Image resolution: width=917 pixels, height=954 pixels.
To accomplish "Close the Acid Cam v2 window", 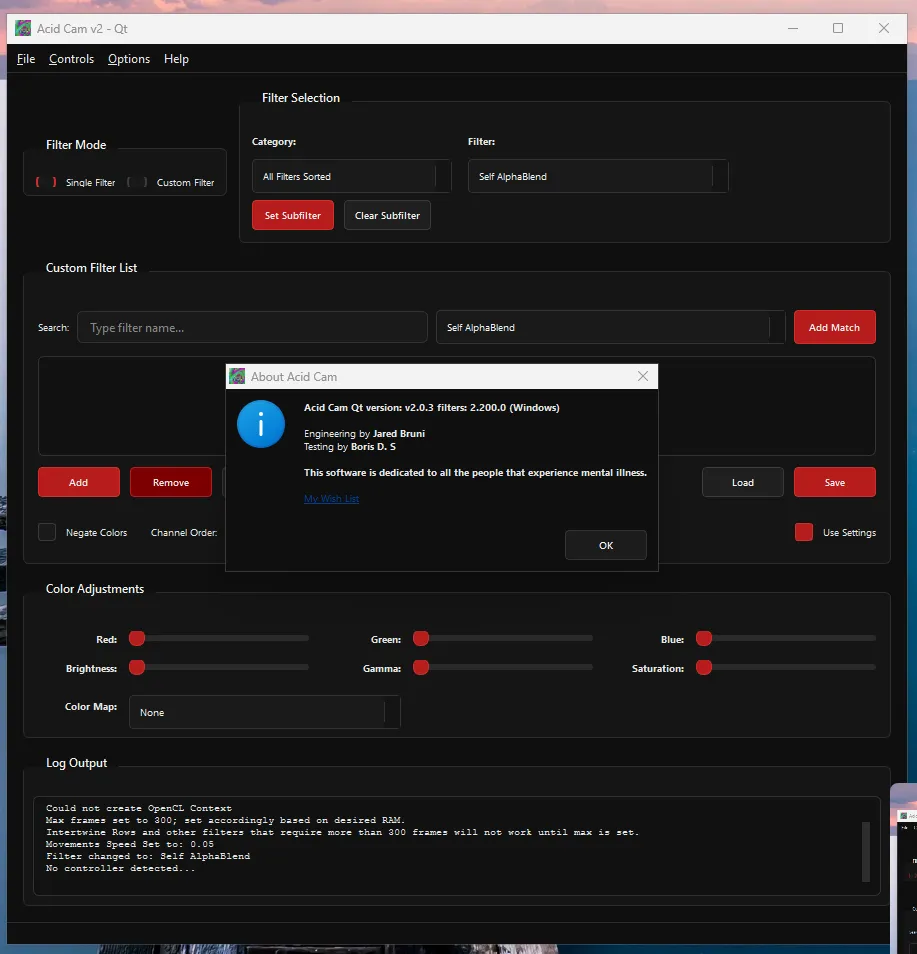I will (884, 28).
